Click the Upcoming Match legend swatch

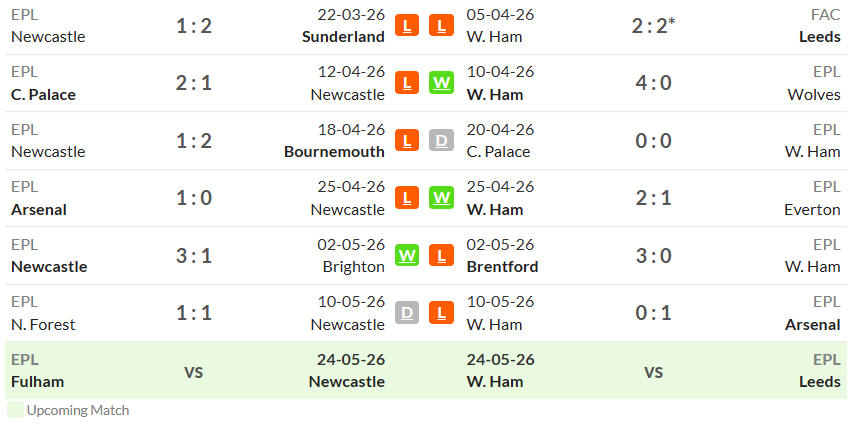(x=15, y=410)
